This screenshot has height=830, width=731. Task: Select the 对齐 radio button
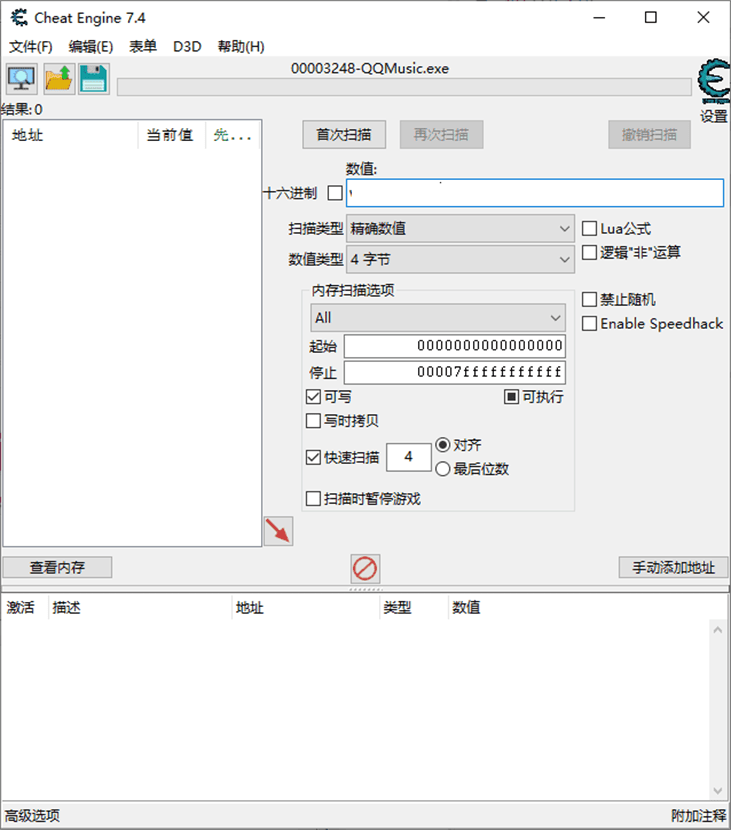(443, 445)
